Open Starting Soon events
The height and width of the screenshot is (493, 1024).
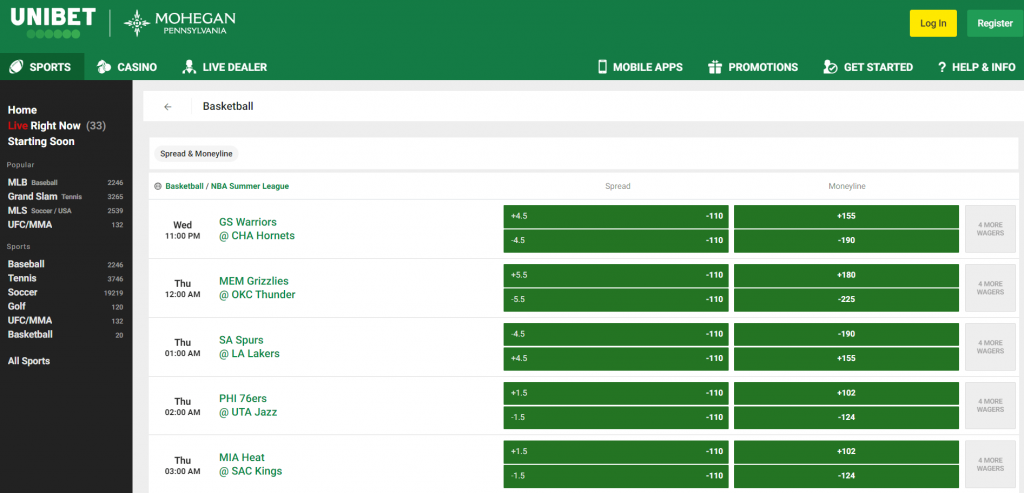click(41, 141)
